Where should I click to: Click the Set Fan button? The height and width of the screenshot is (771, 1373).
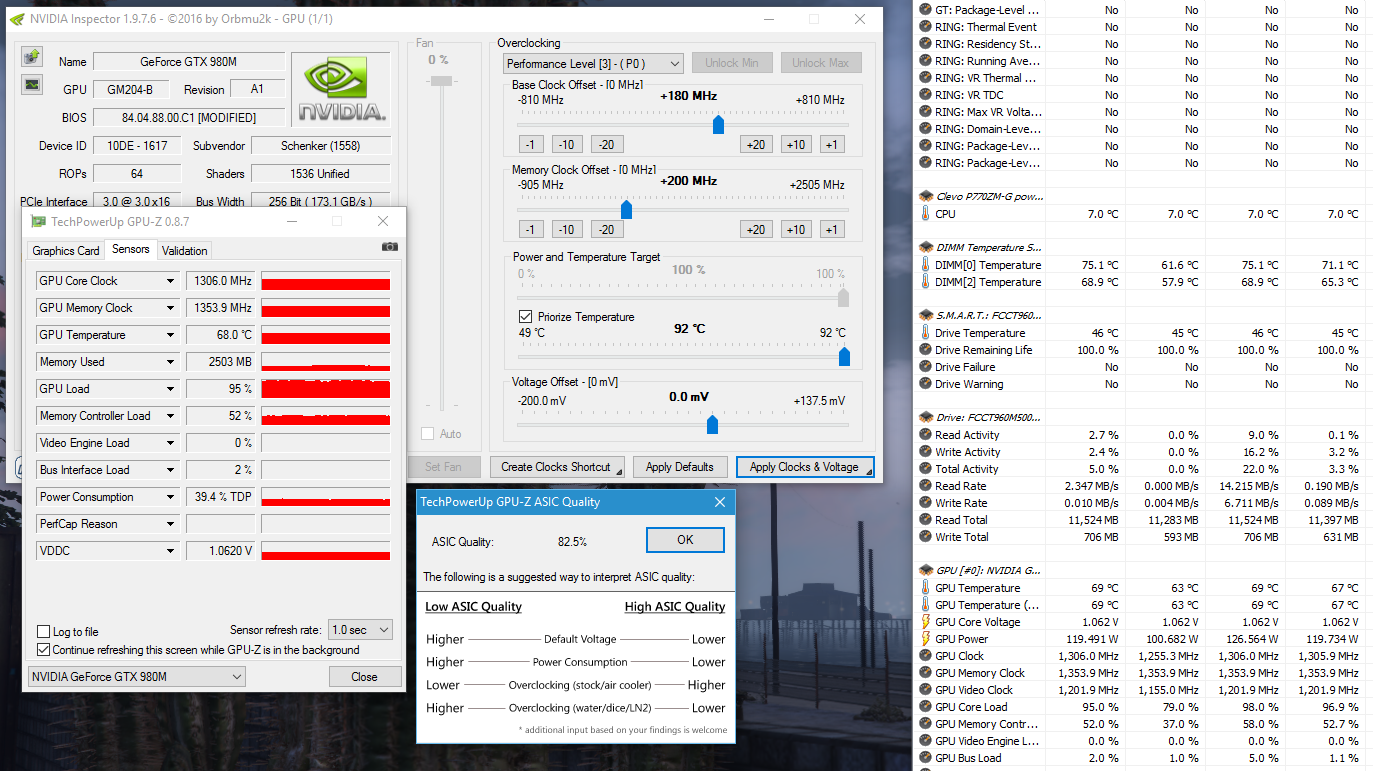[443, 467]
